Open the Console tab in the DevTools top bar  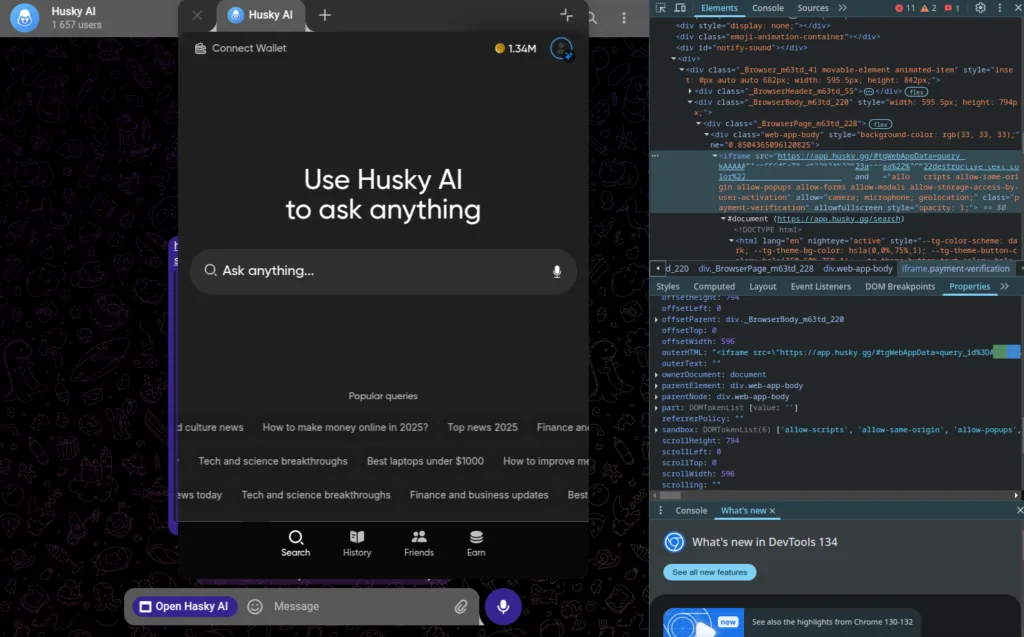tap(768, 8)
